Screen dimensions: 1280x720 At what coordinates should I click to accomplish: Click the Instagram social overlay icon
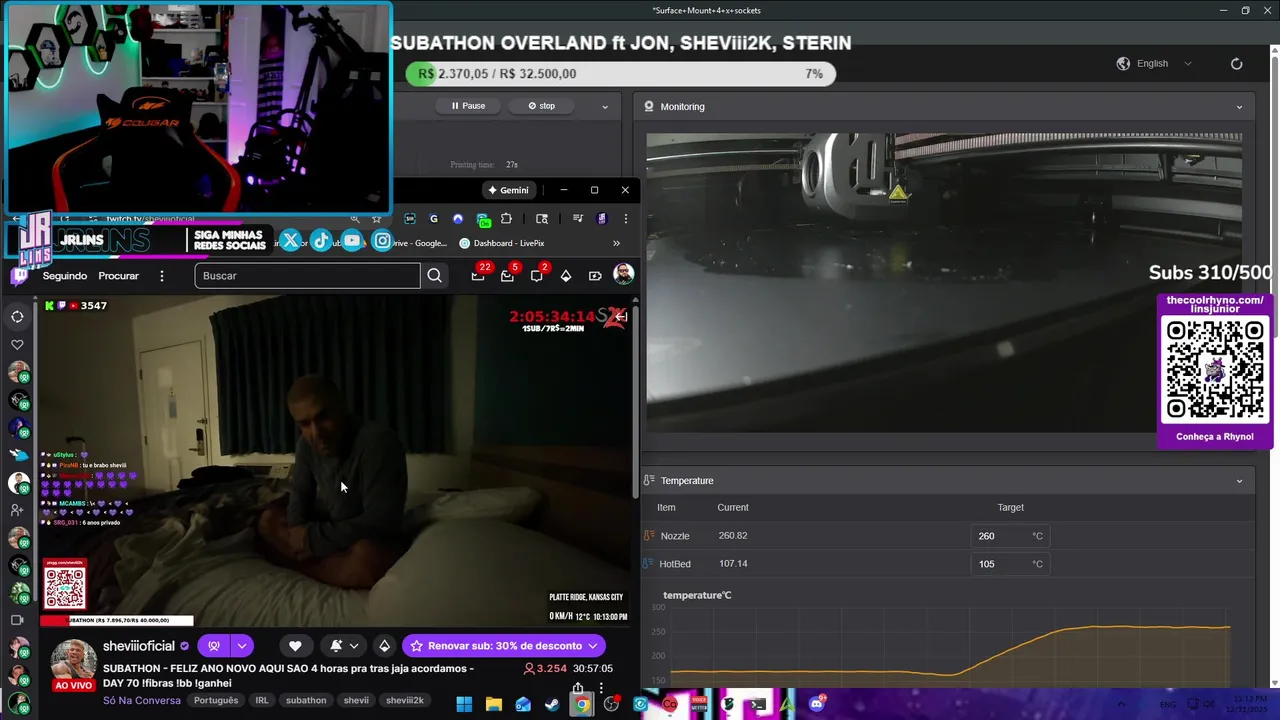(x=382, y=241)
